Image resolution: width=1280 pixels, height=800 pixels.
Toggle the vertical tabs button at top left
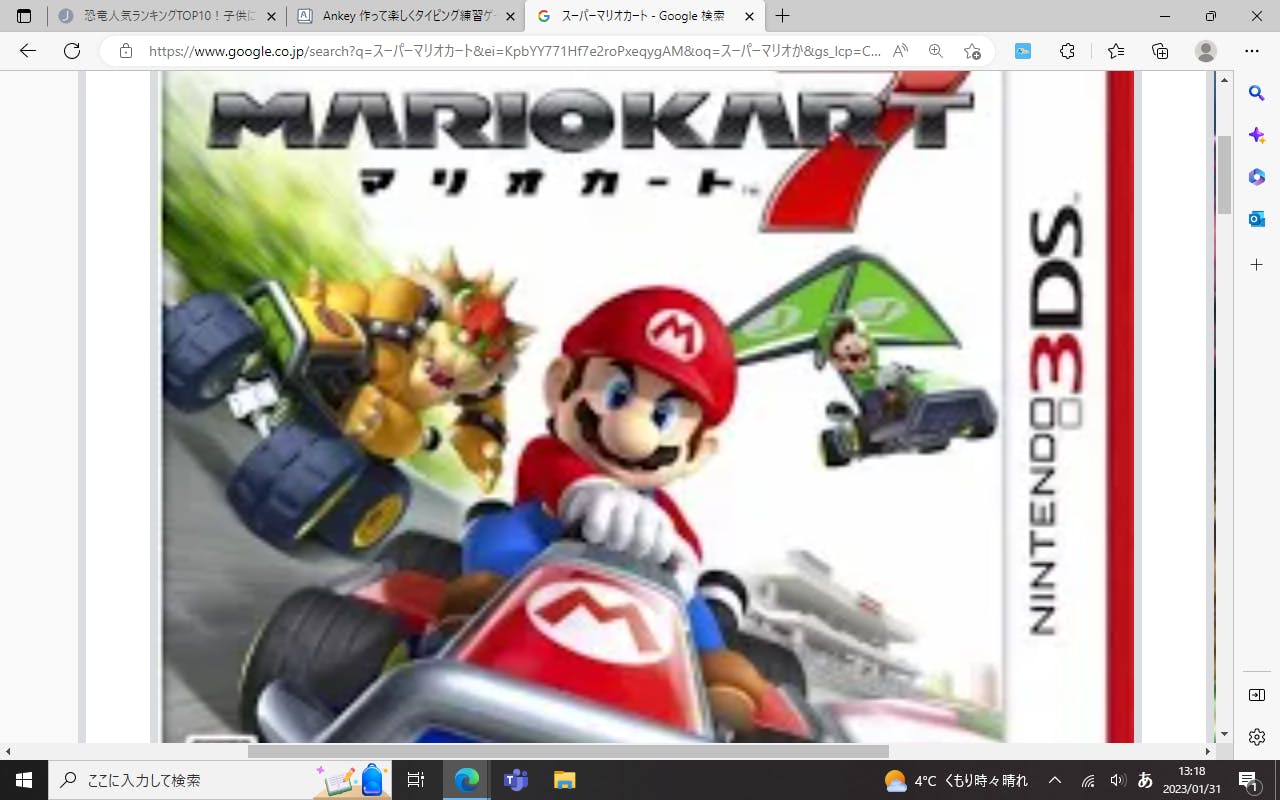click(24, 16)
